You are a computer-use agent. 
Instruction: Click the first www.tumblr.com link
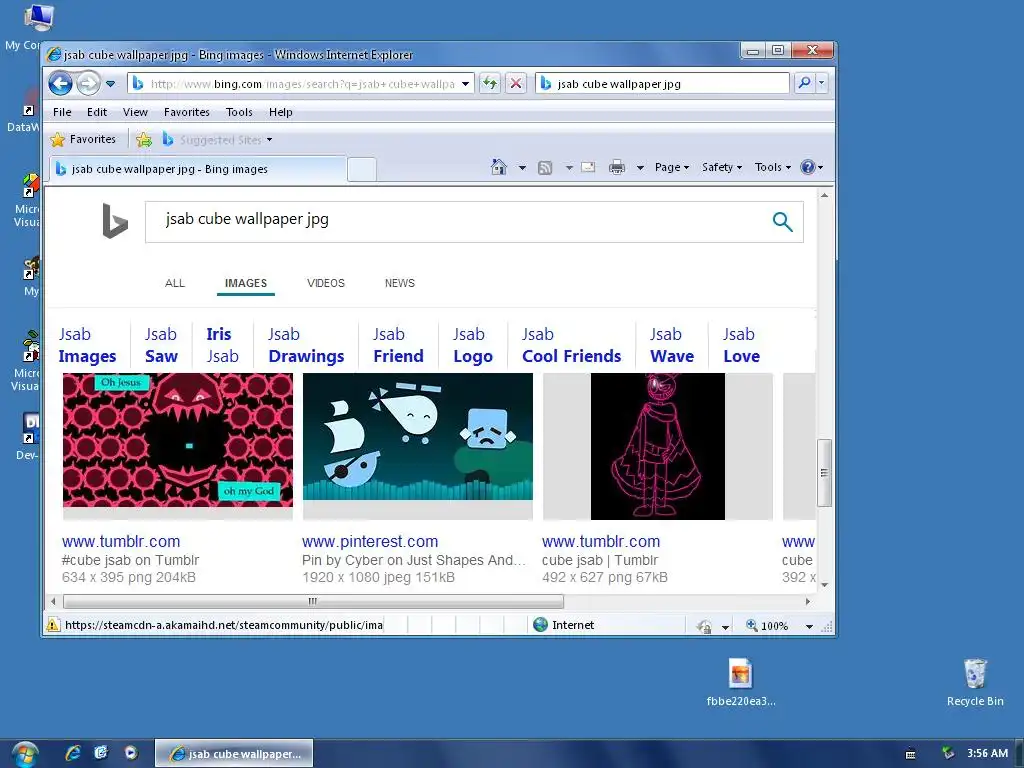[121, 541]
